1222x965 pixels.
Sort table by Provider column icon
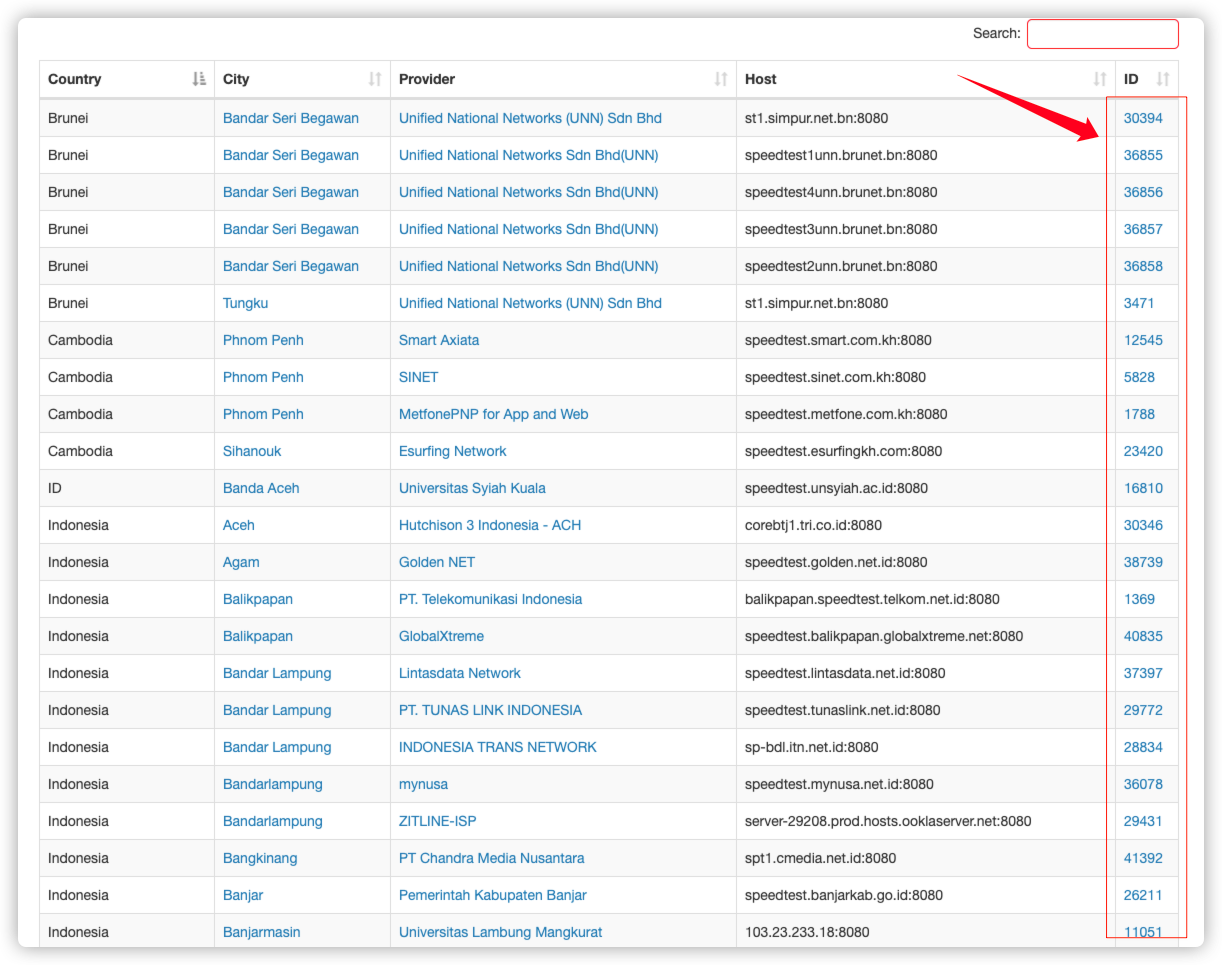(721, 79)
